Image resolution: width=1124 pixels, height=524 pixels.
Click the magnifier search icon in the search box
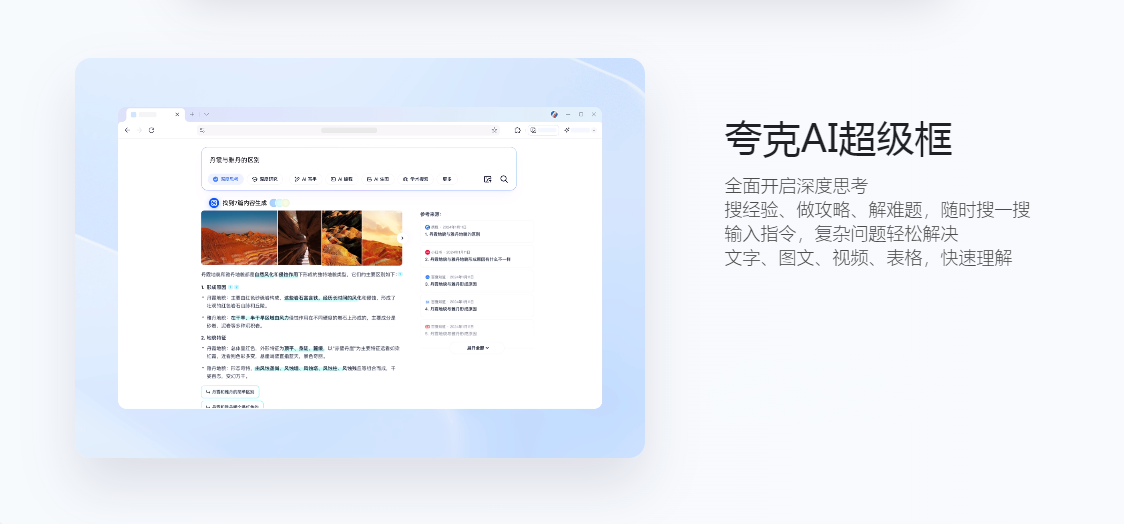[x=504, y=179]
